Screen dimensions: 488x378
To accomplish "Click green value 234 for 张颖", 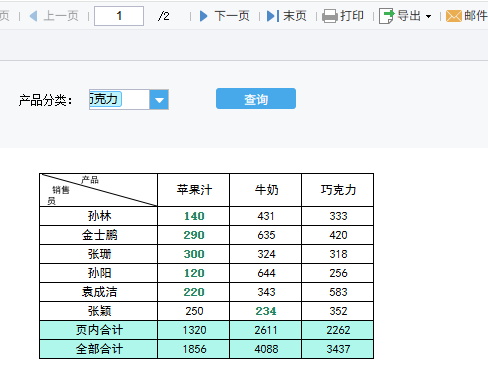I will coord(266,311).
